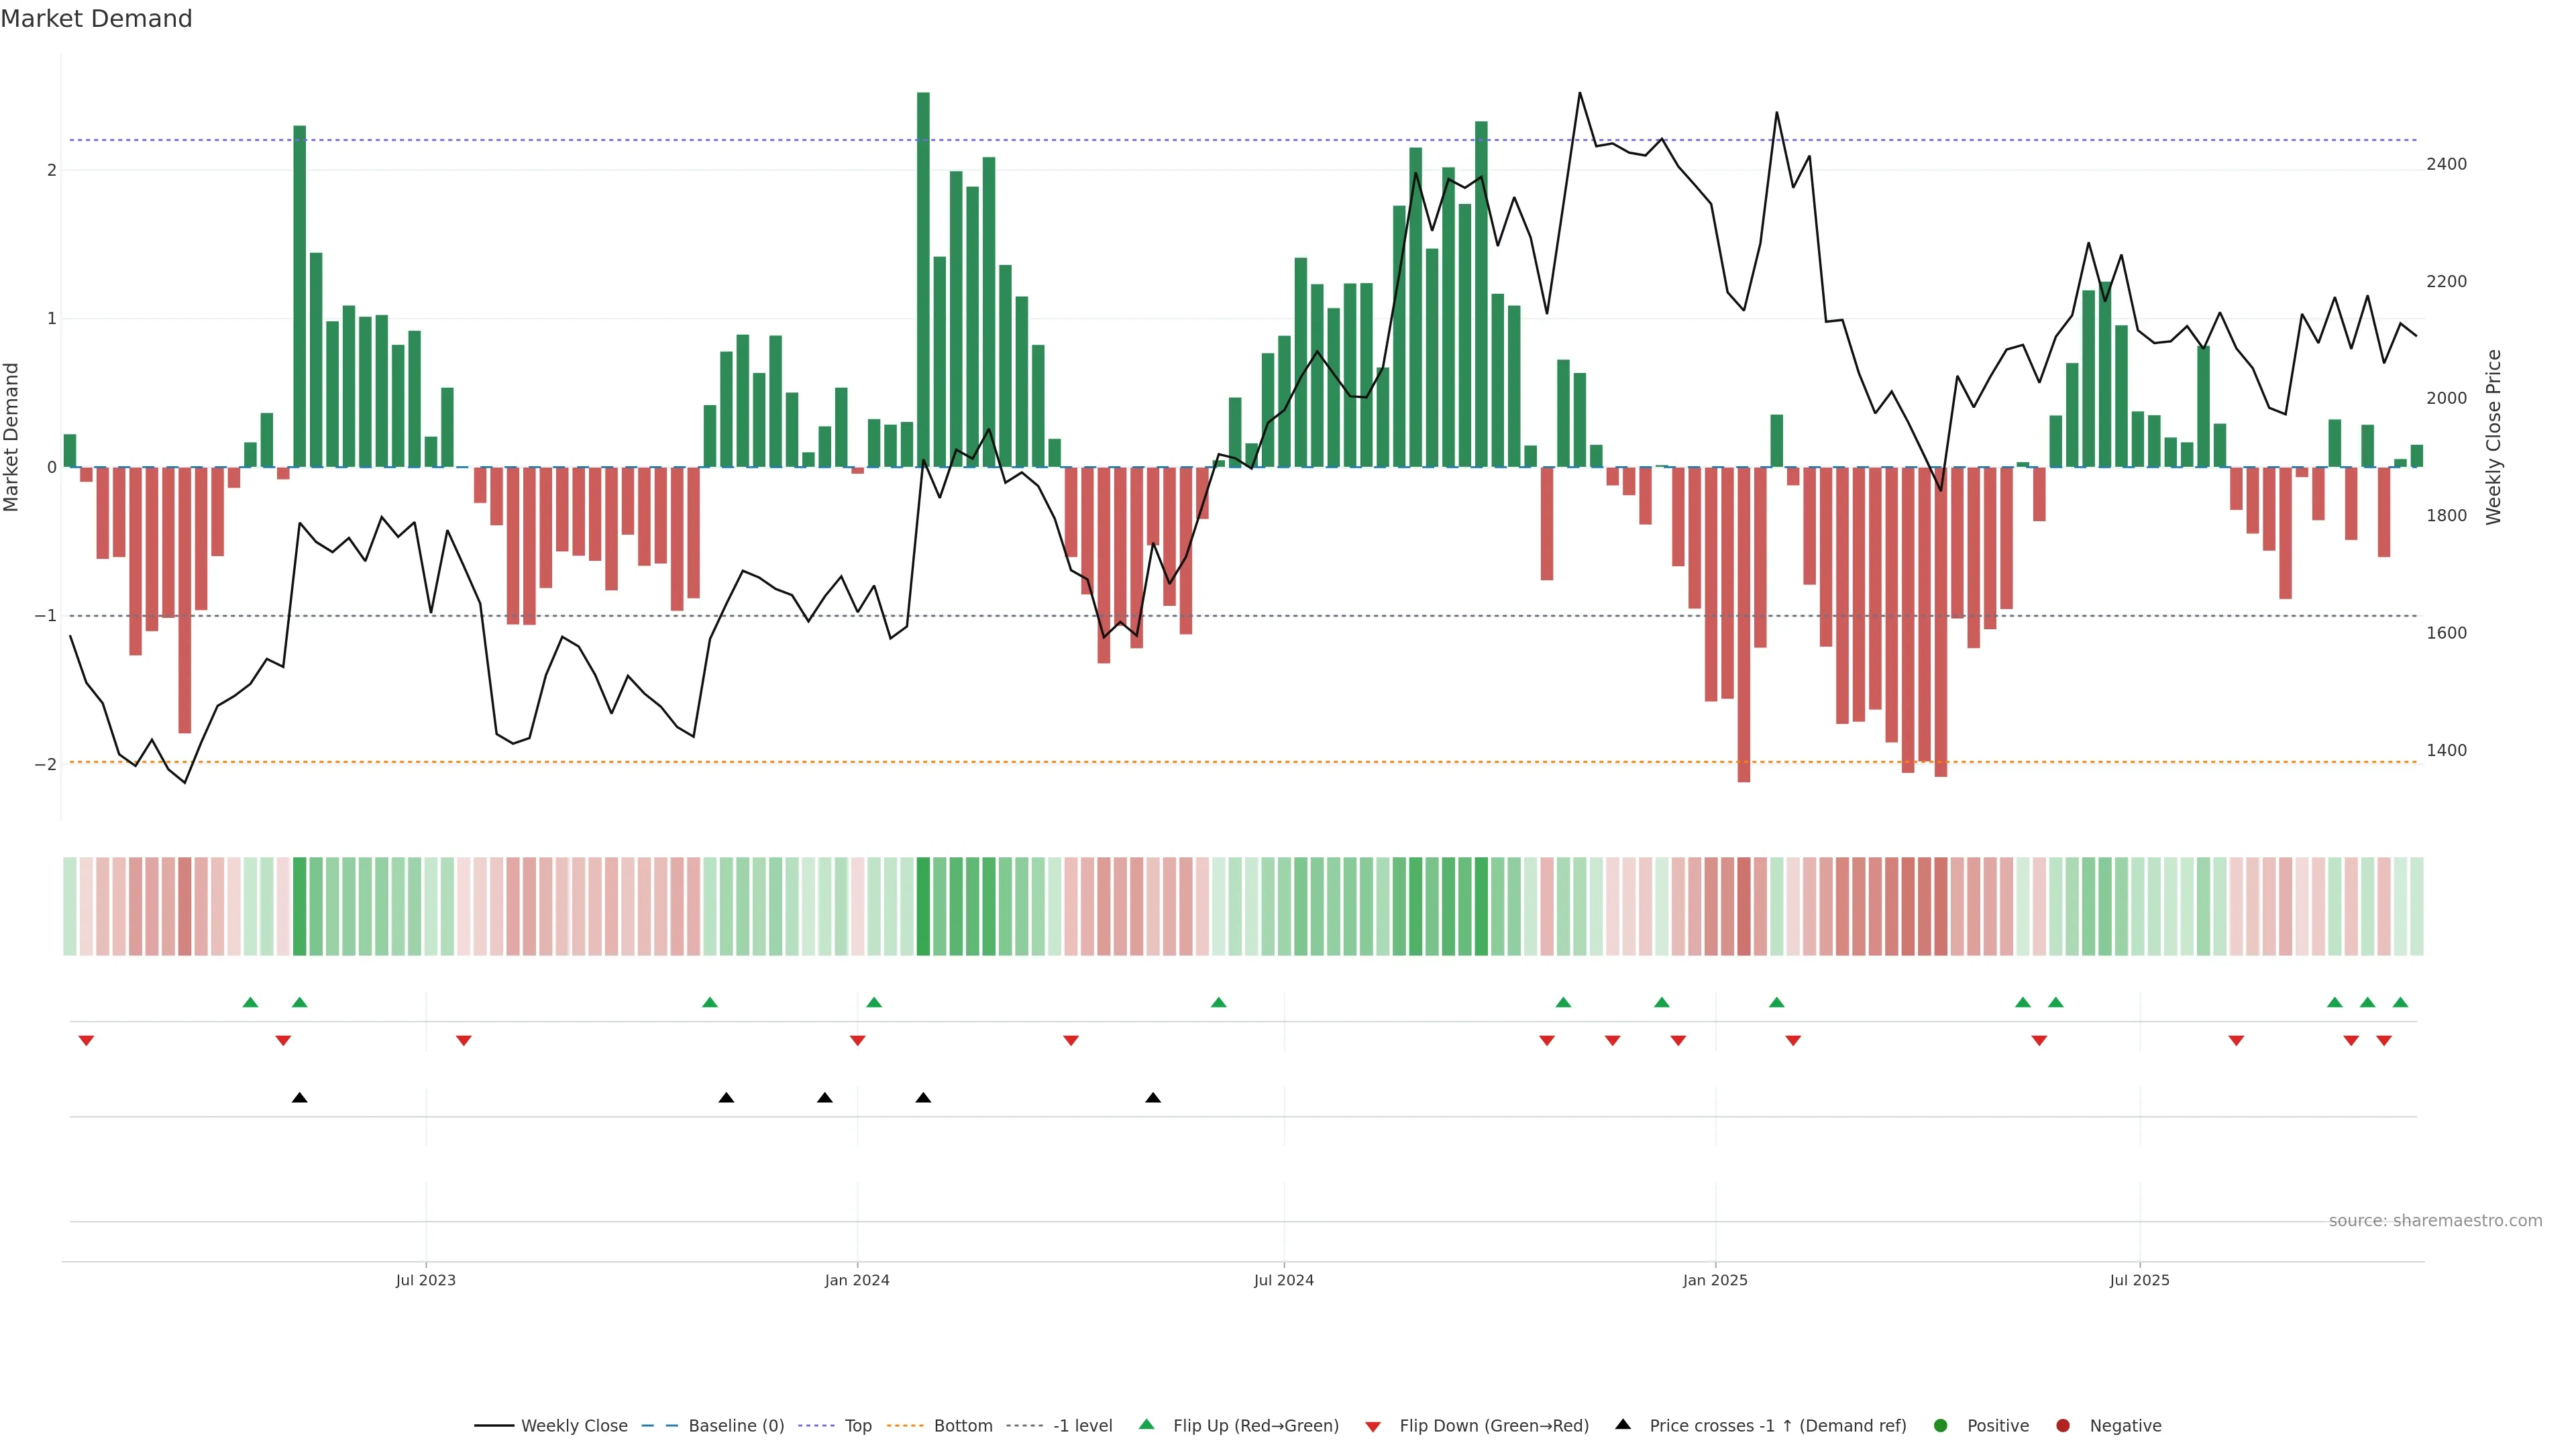Hide the -1 level legend line
This screenshot has height=1449, width=2576.
coord(1082,1426)
